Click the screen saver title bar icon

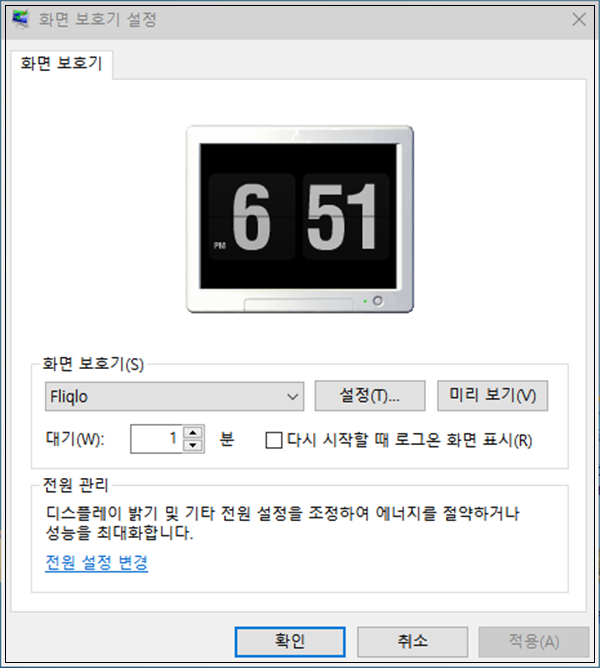[20, 19]
